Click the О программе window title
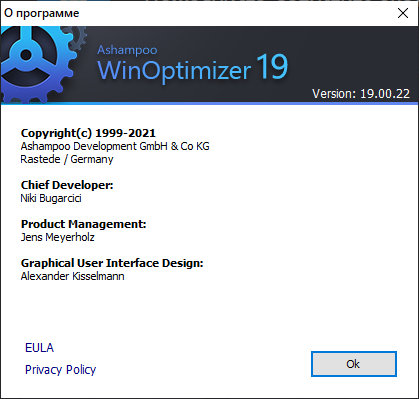This screenshot has width=419, height=399. [x=42, y=13]
